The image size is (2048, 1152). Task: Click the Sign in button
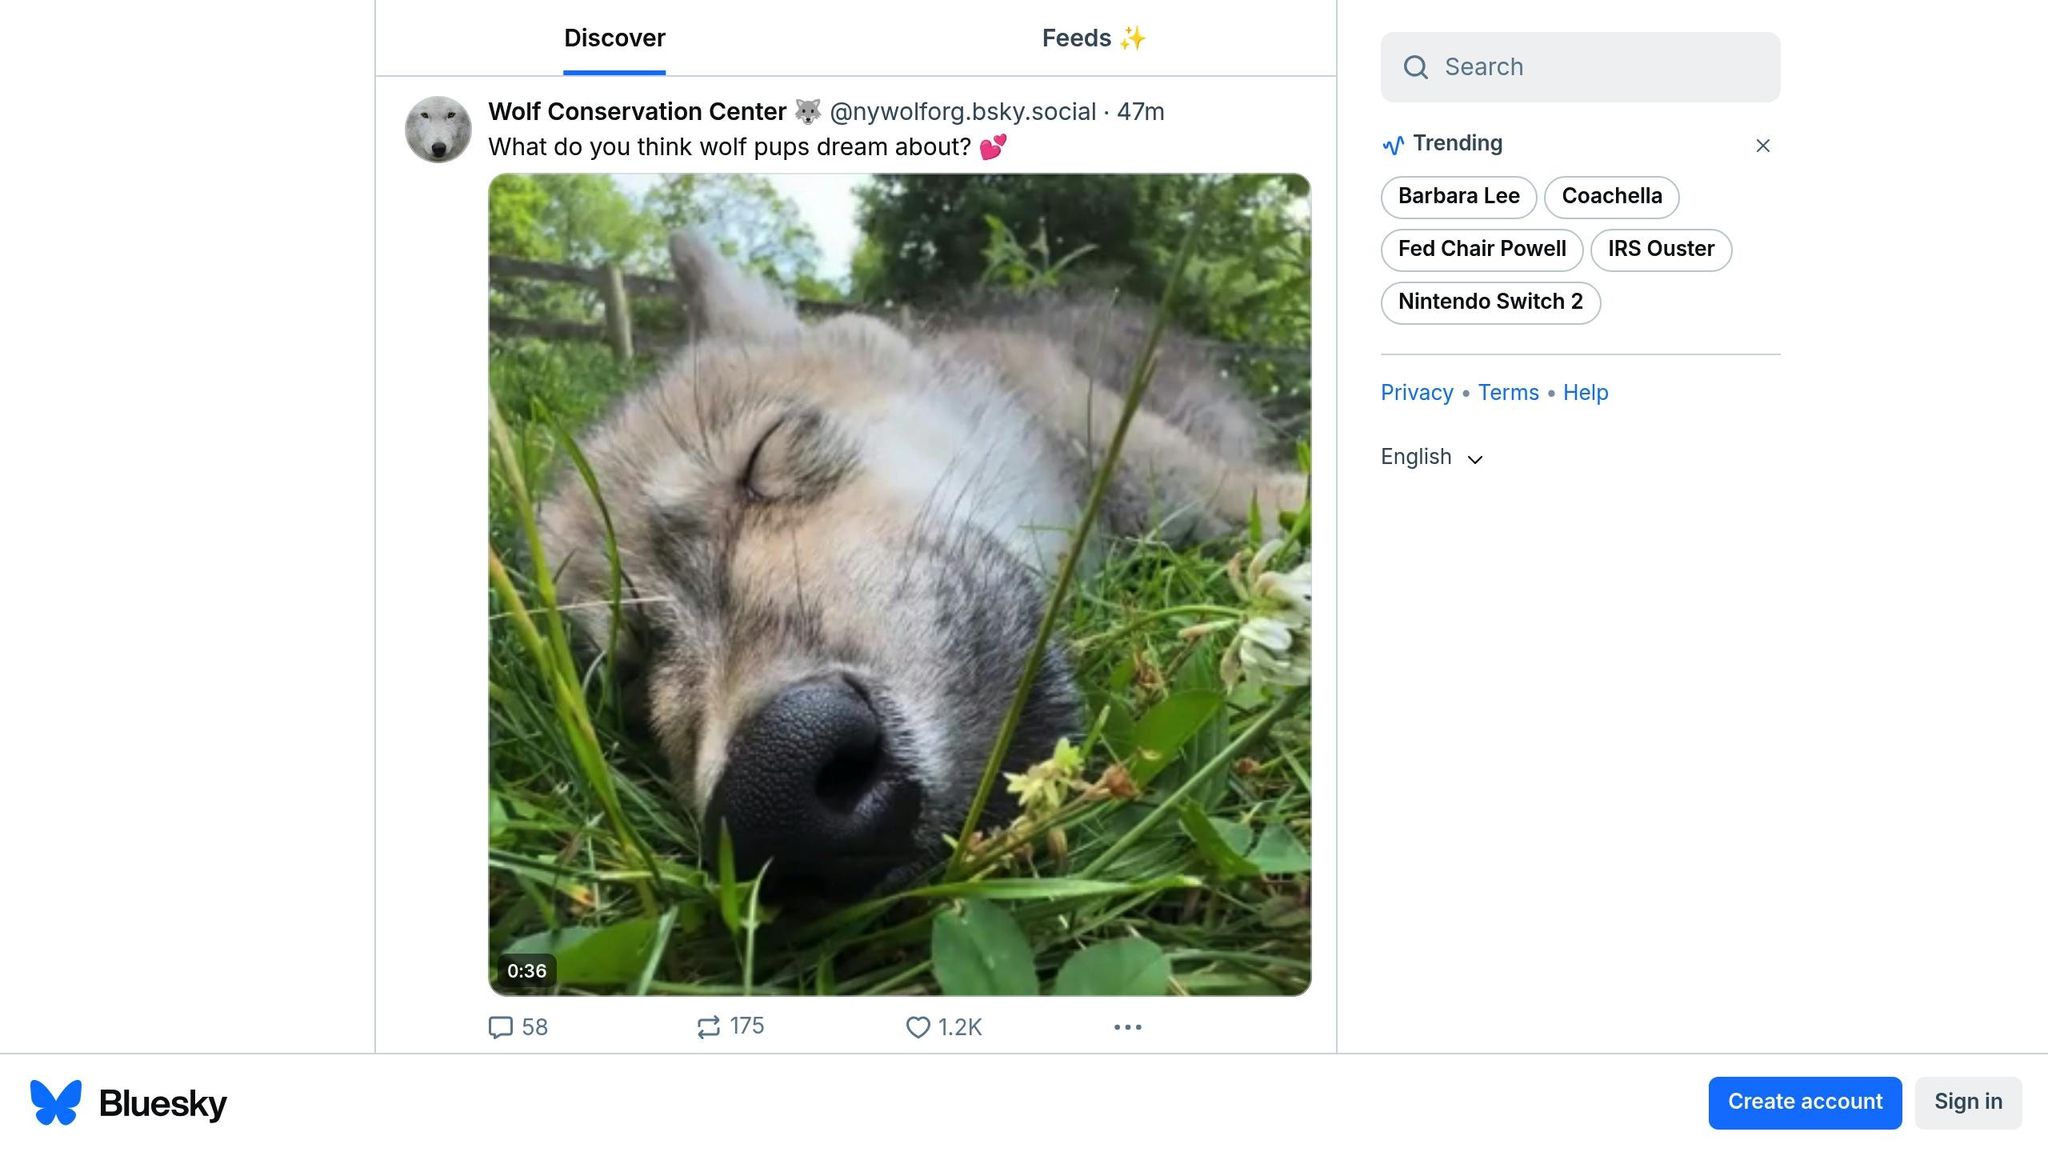pyautogui.click(x=1967, y=1102)
